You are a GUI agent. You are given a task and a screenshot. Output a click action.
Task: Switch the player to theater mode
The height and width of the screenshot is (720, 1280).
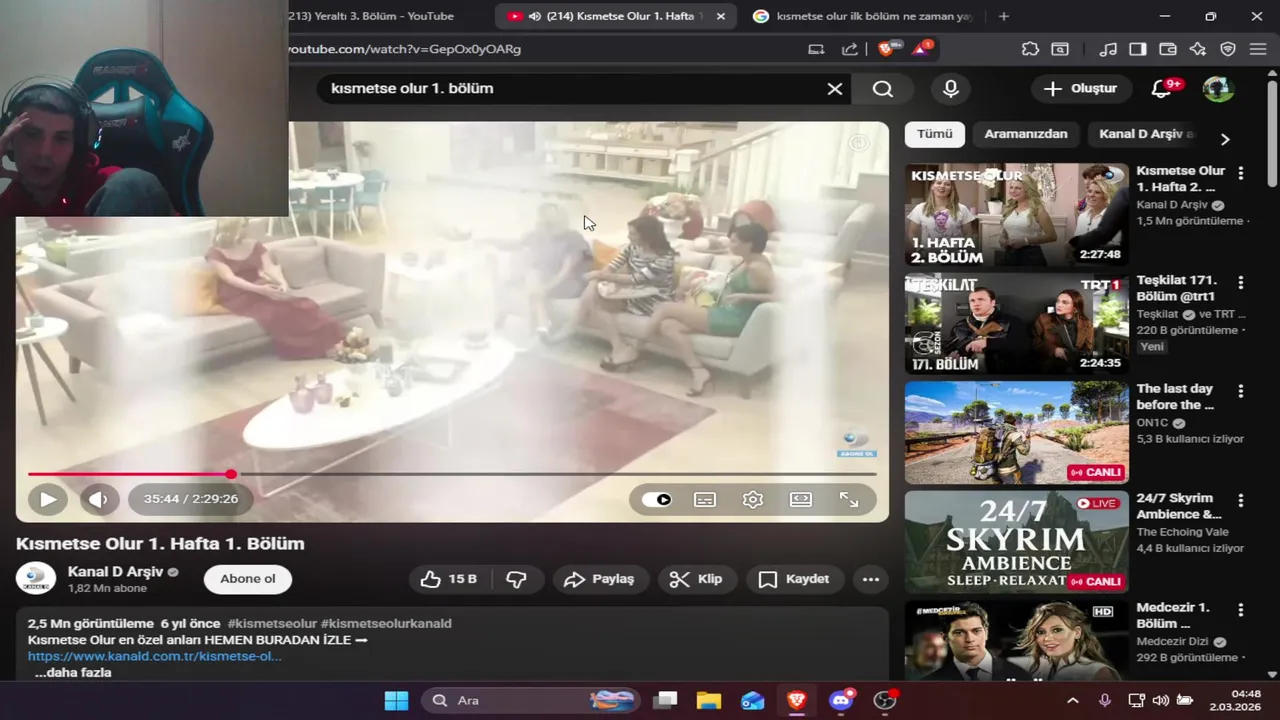801,499
